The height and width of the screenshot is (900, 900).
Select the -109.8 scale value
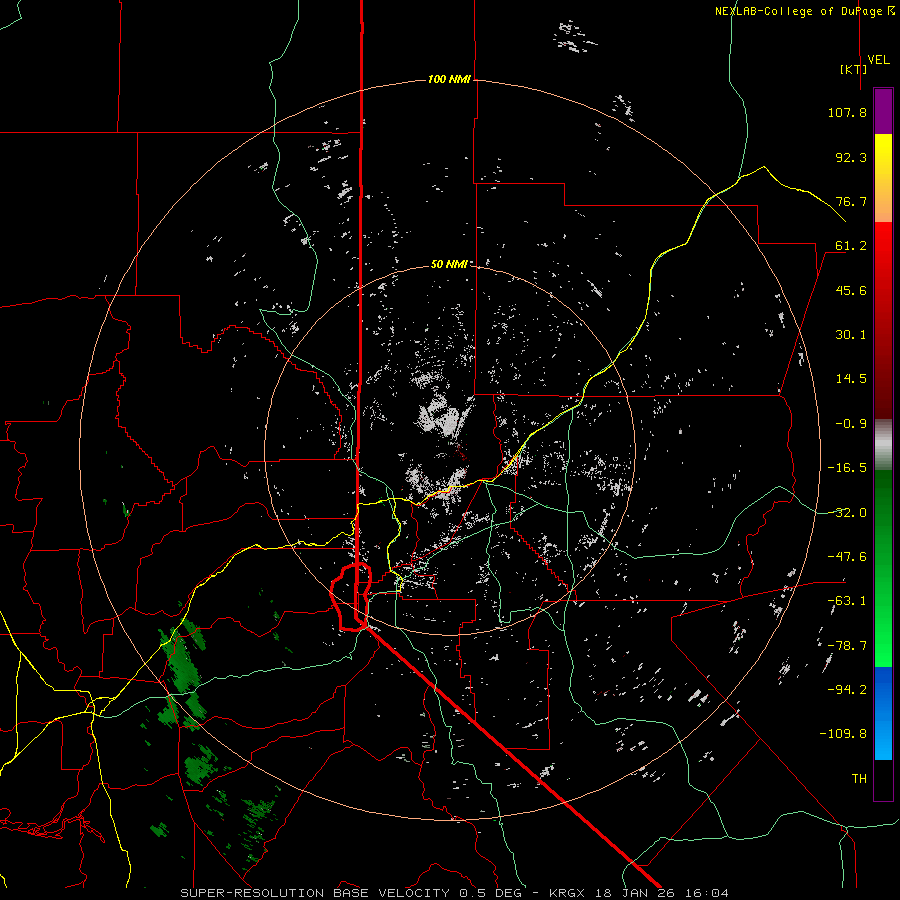pos(843,734)
